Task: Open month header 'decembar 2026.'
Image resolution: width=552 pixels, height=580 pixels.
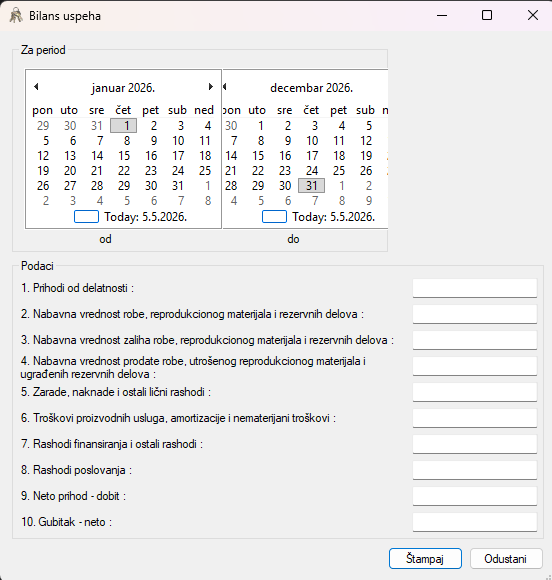Action: [312, 88]
